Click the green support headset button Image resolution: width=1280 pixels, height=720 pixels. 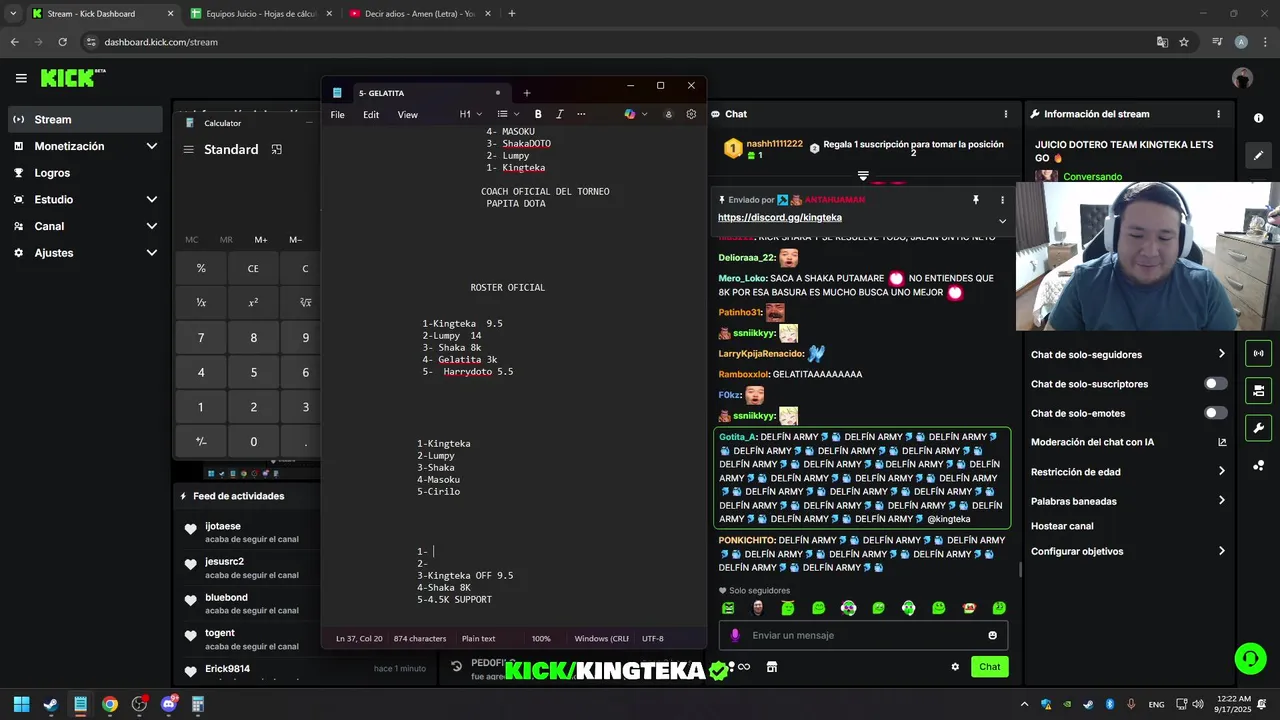[x=1250, y=658]
